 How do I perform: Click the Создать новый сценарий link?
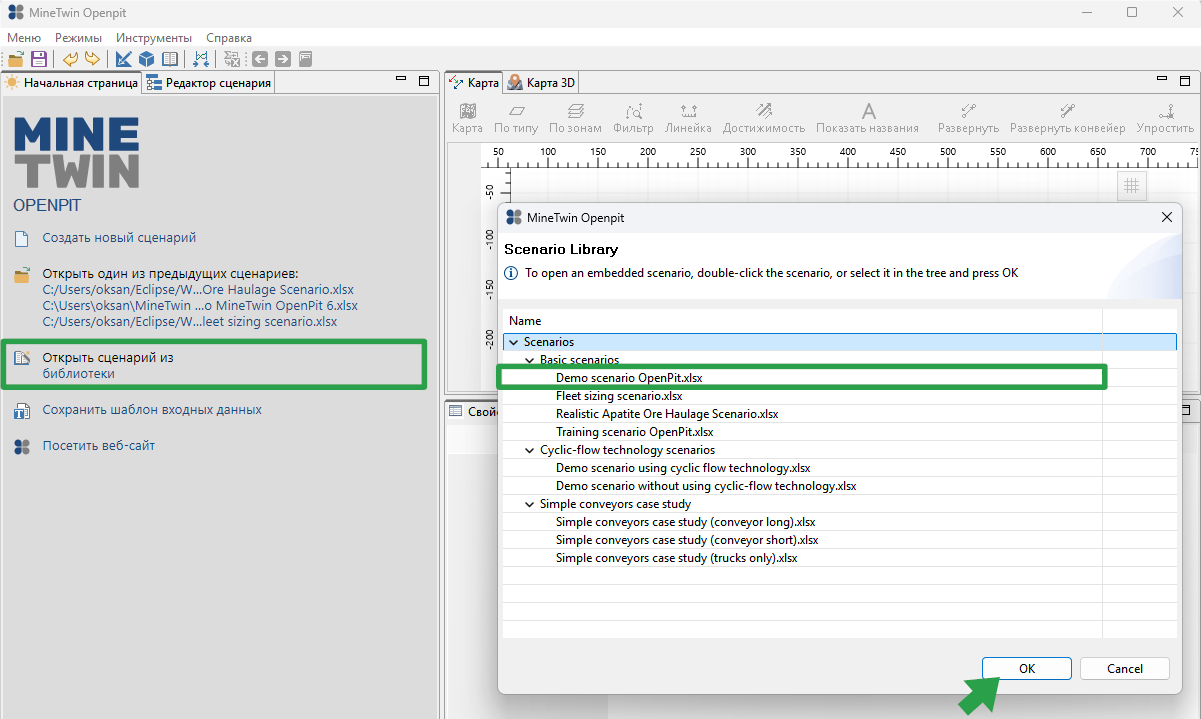click(x=119, y=238)
